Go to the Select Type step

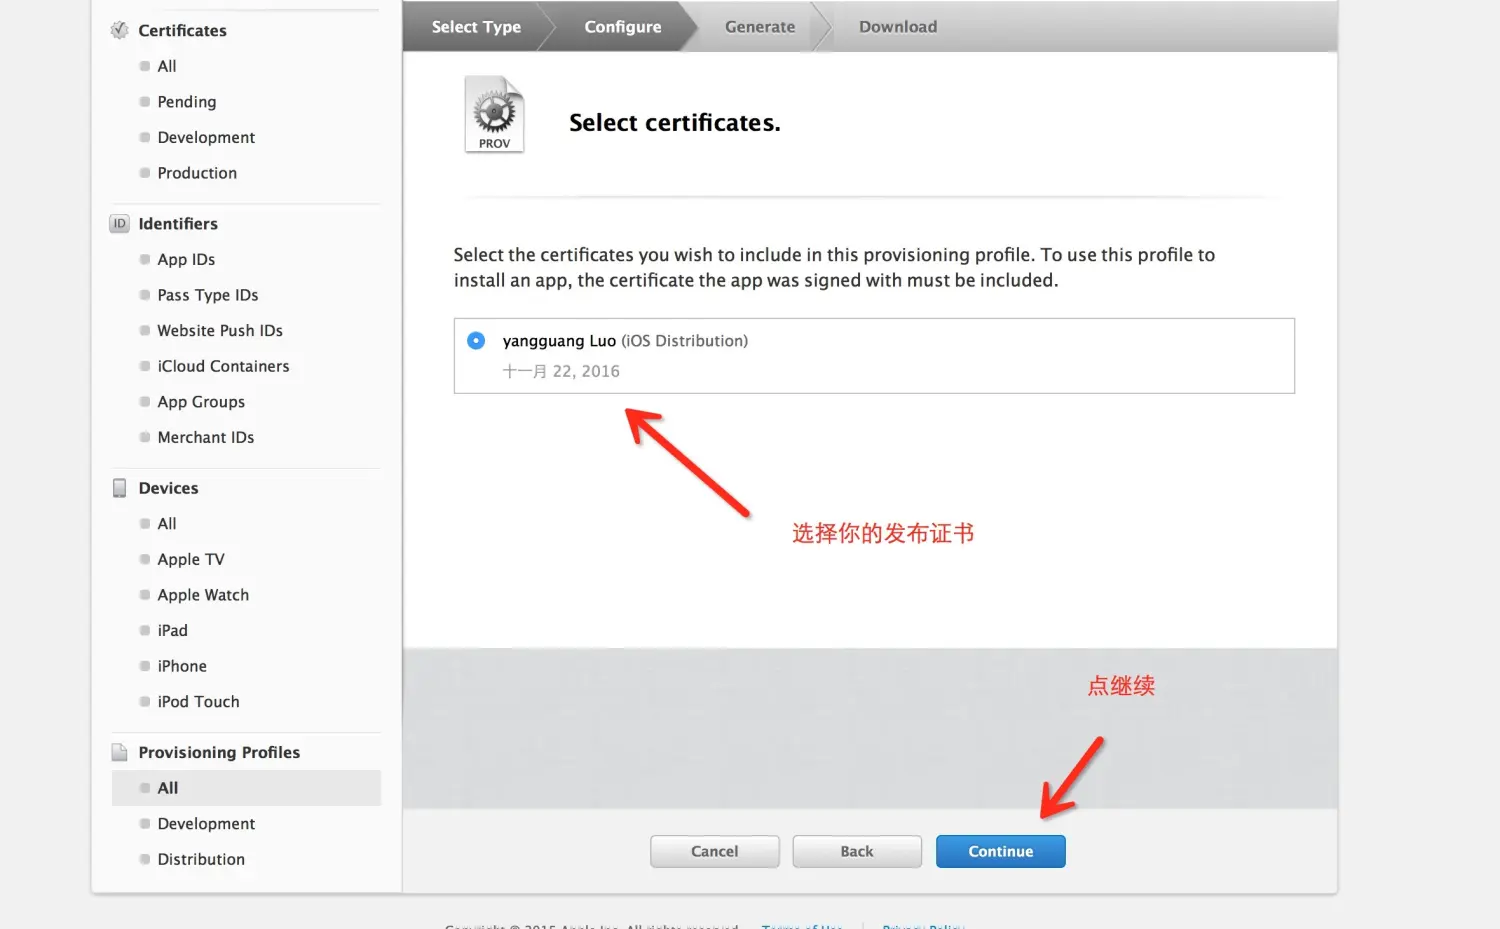click(x=476, y=27)
